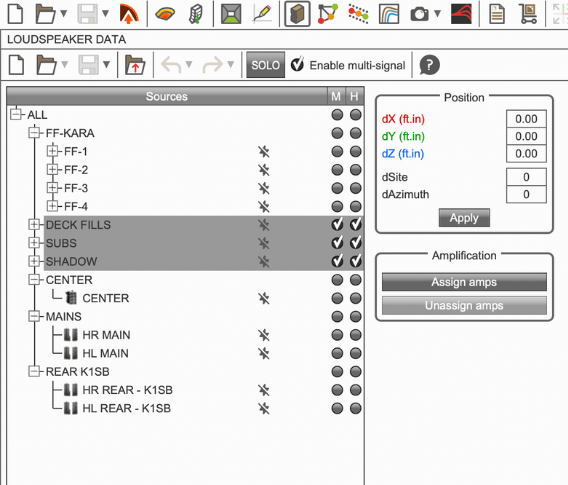Open the contour curves mapping icon
Screen dimensions: 568x485
(389, 14)
